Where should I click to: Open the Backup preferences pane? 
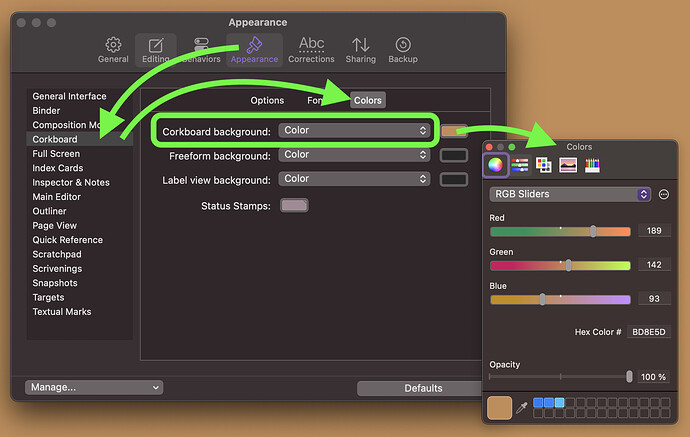click(403, 50)
